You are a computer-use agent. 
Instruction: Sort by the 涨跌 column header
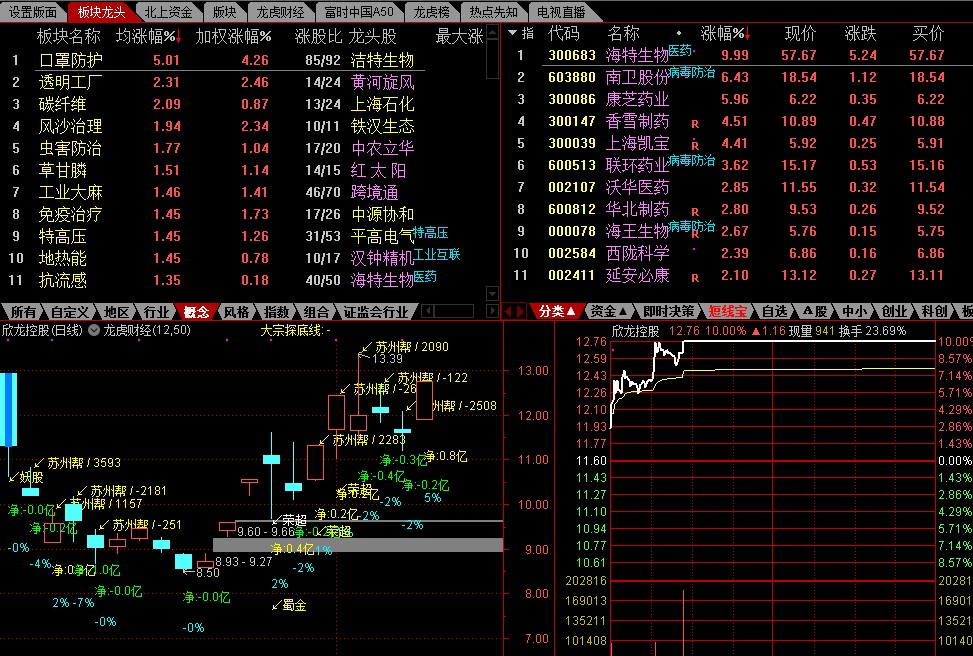click(861, 34)
